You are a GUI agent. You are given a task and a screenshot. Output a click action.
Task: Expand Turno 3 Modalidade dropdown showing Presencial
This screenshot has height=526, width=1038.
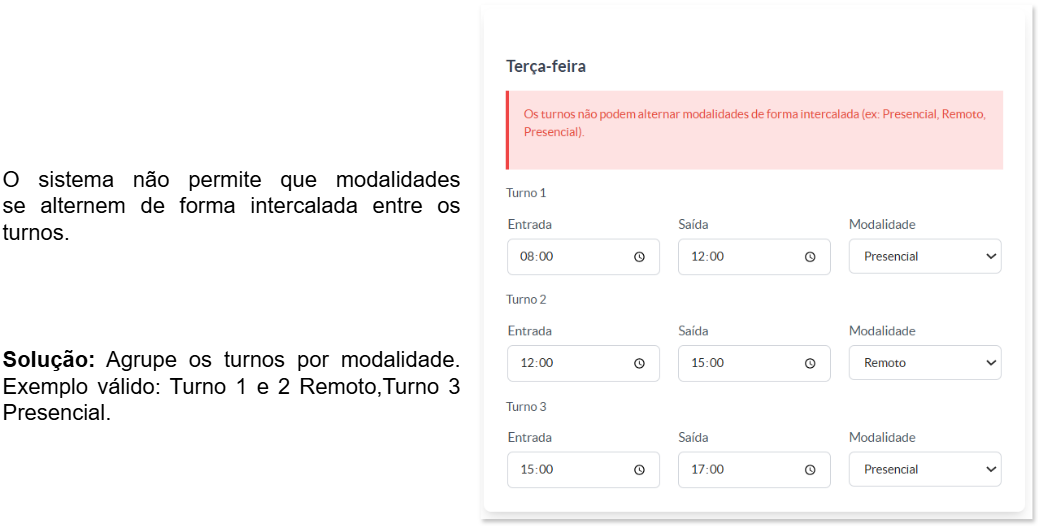click(x=925, y=470)
